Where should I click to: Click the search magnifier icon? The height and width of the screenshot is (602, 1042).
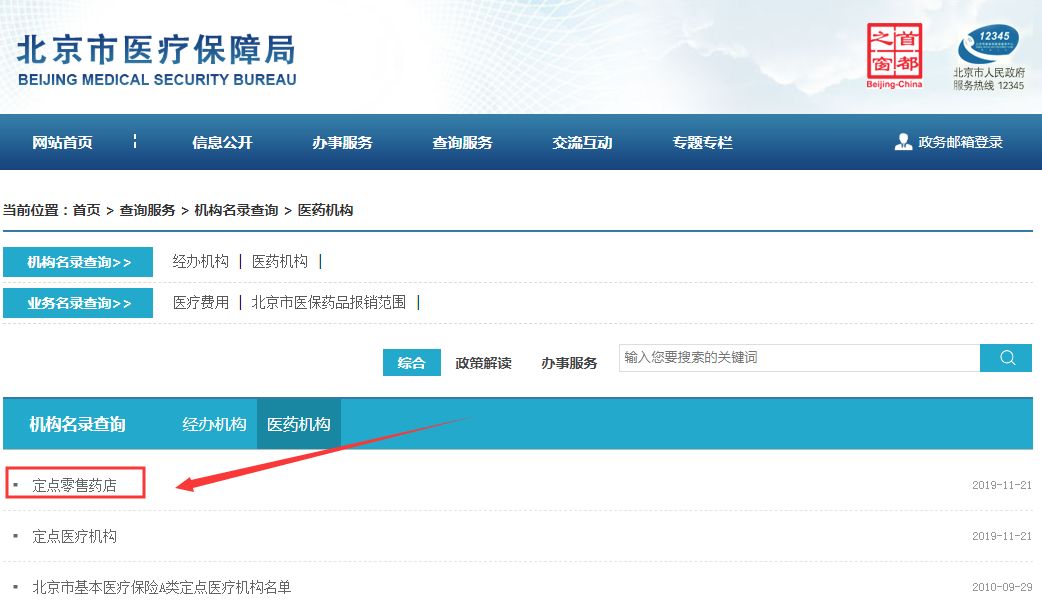pyautogui.click(x=1006, y=357)
